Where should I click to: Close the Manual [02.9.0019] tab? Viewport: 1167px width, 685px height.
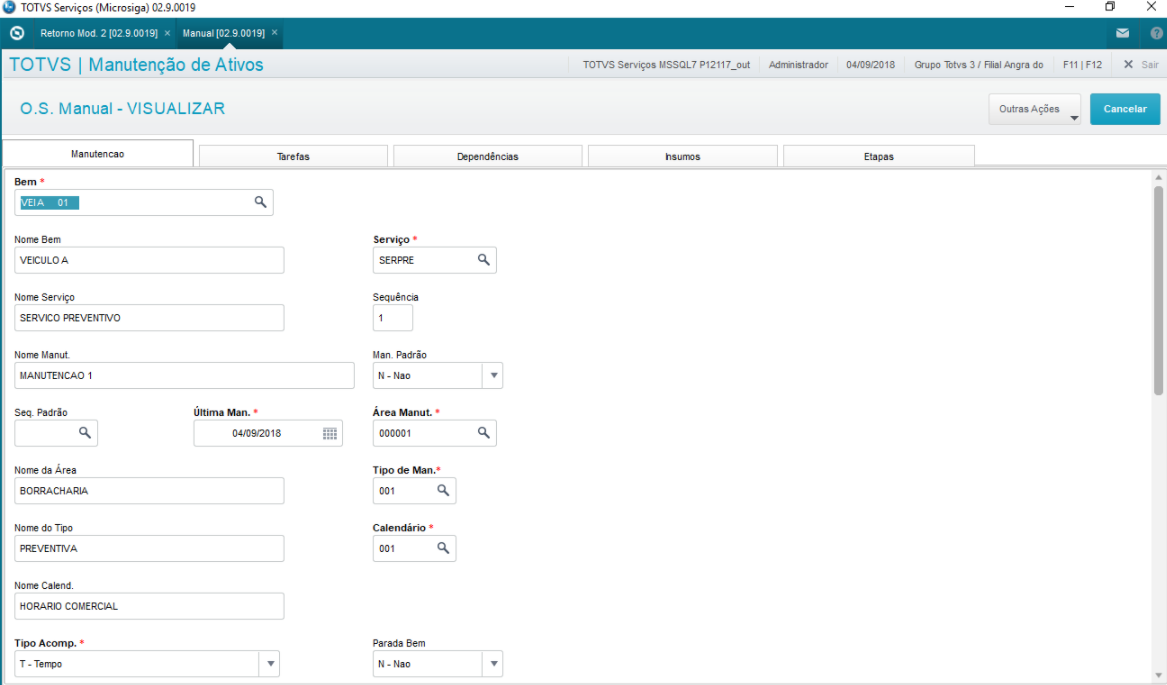point(275,33)
